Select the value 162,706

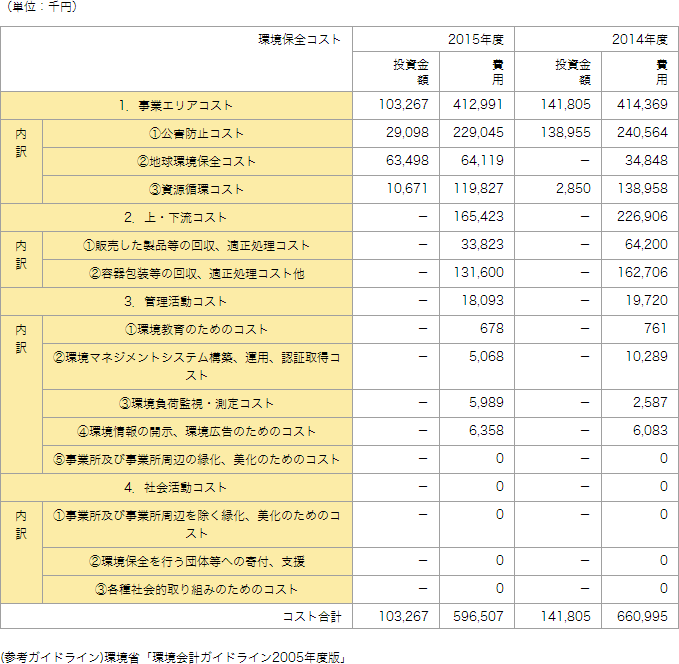click(642, 272)
